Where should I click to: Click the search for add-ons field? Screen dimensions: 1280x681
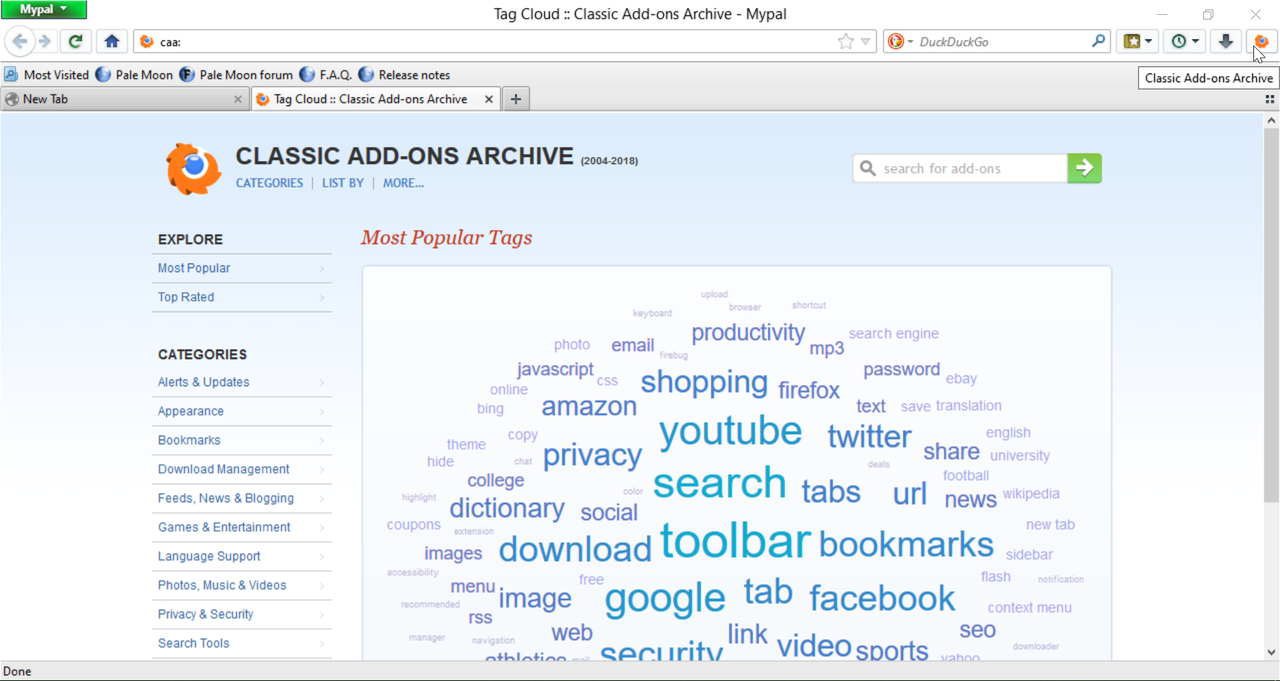[x=960, y=168]
